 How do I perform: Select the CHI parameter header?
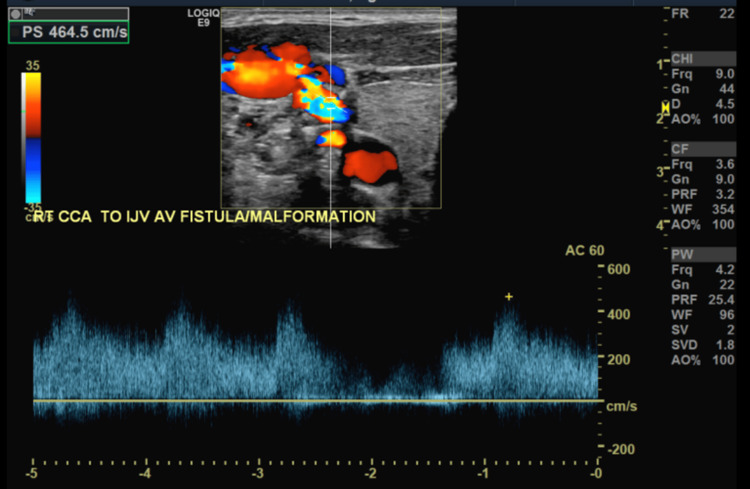[x=703, y=59]
